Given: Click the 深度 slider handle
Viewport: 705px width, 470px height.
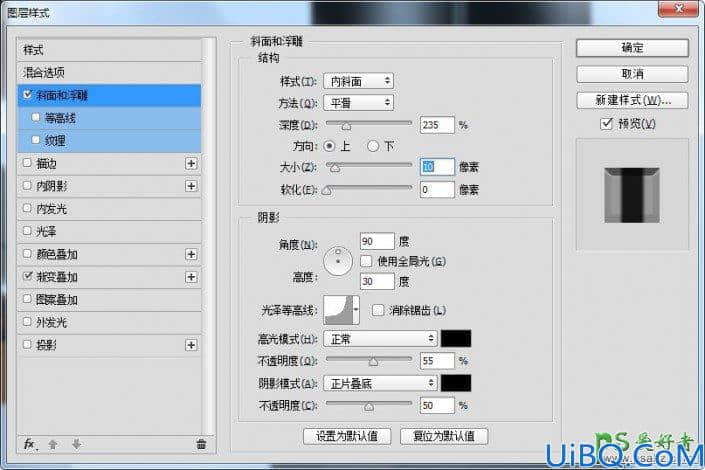Looking at the screenshot, I should coord(346,126).
